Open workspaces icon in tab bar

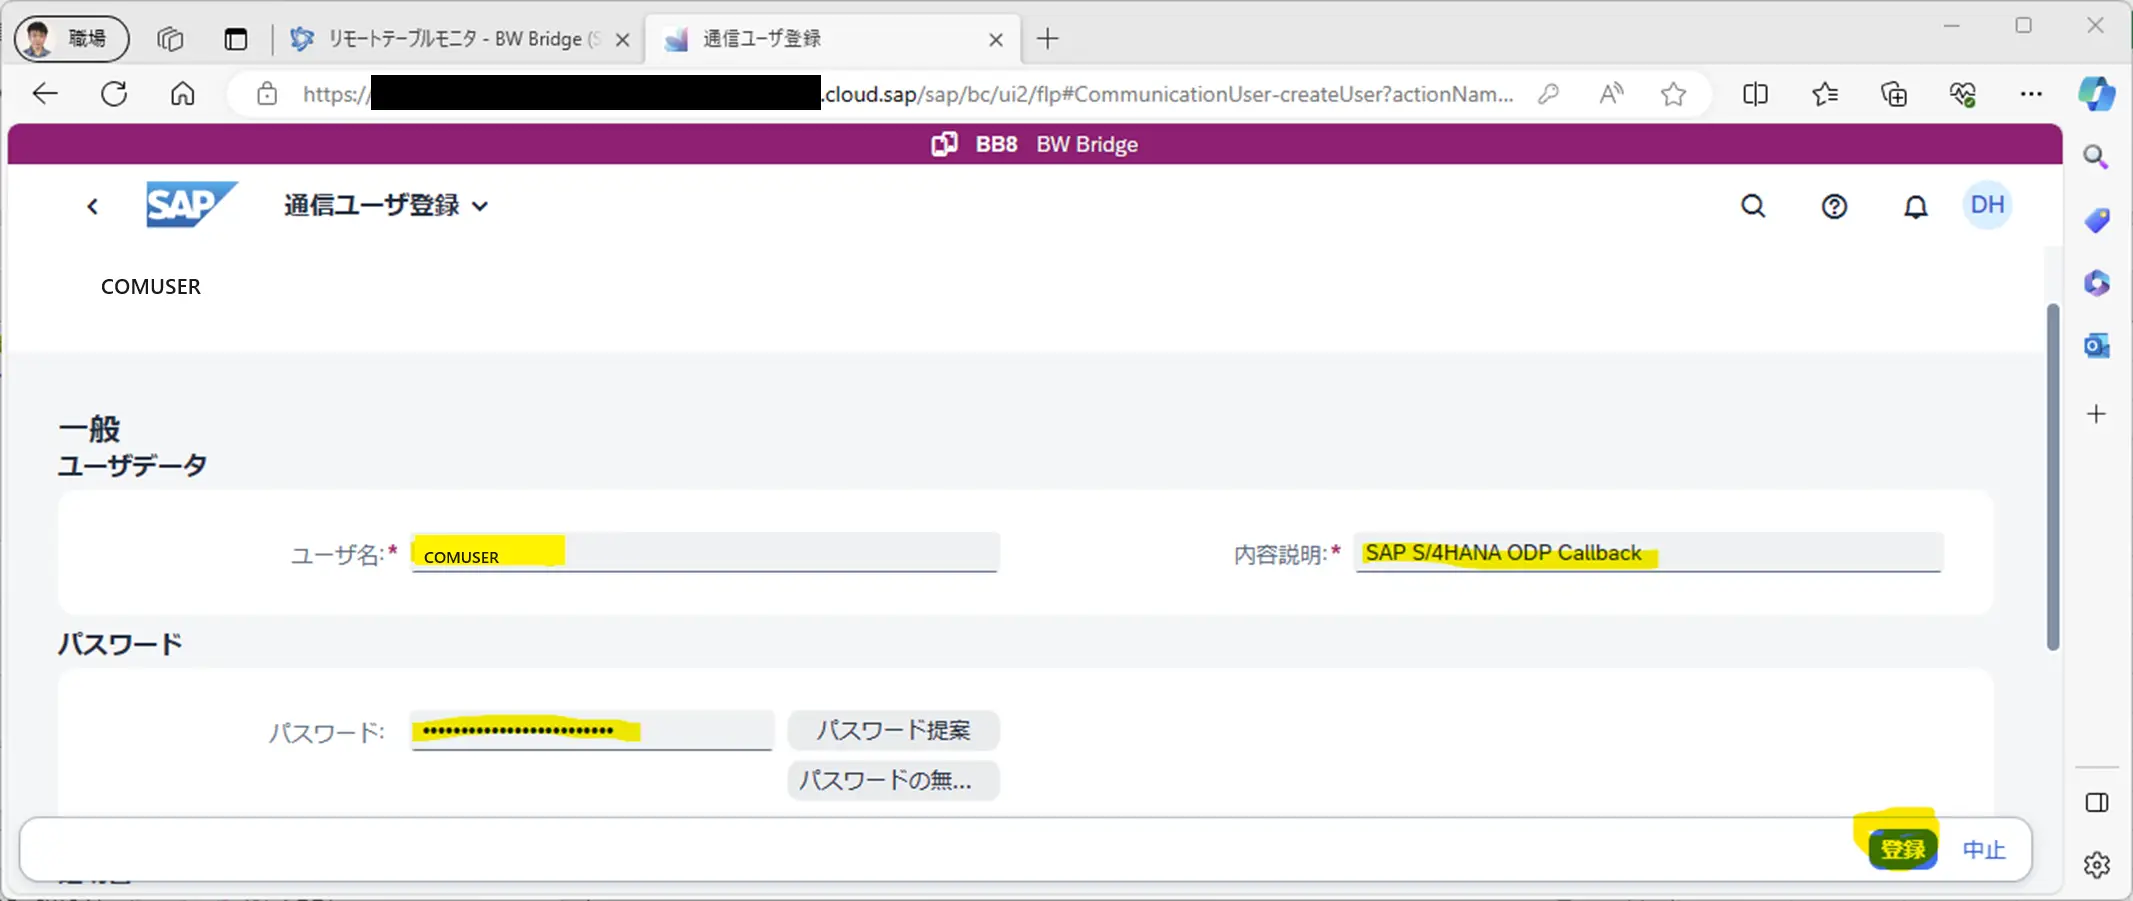coord(170,39)
